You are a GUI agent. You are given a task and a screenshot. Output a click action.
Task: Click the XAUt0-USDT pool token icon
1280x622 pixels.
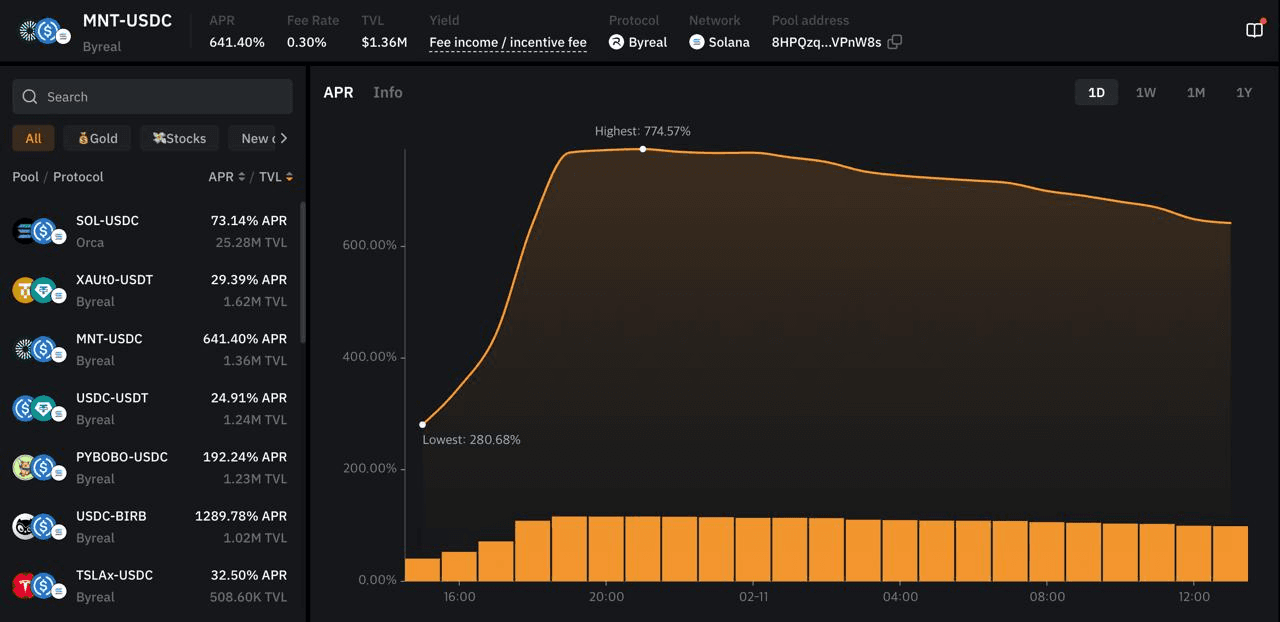coord(34,290)
